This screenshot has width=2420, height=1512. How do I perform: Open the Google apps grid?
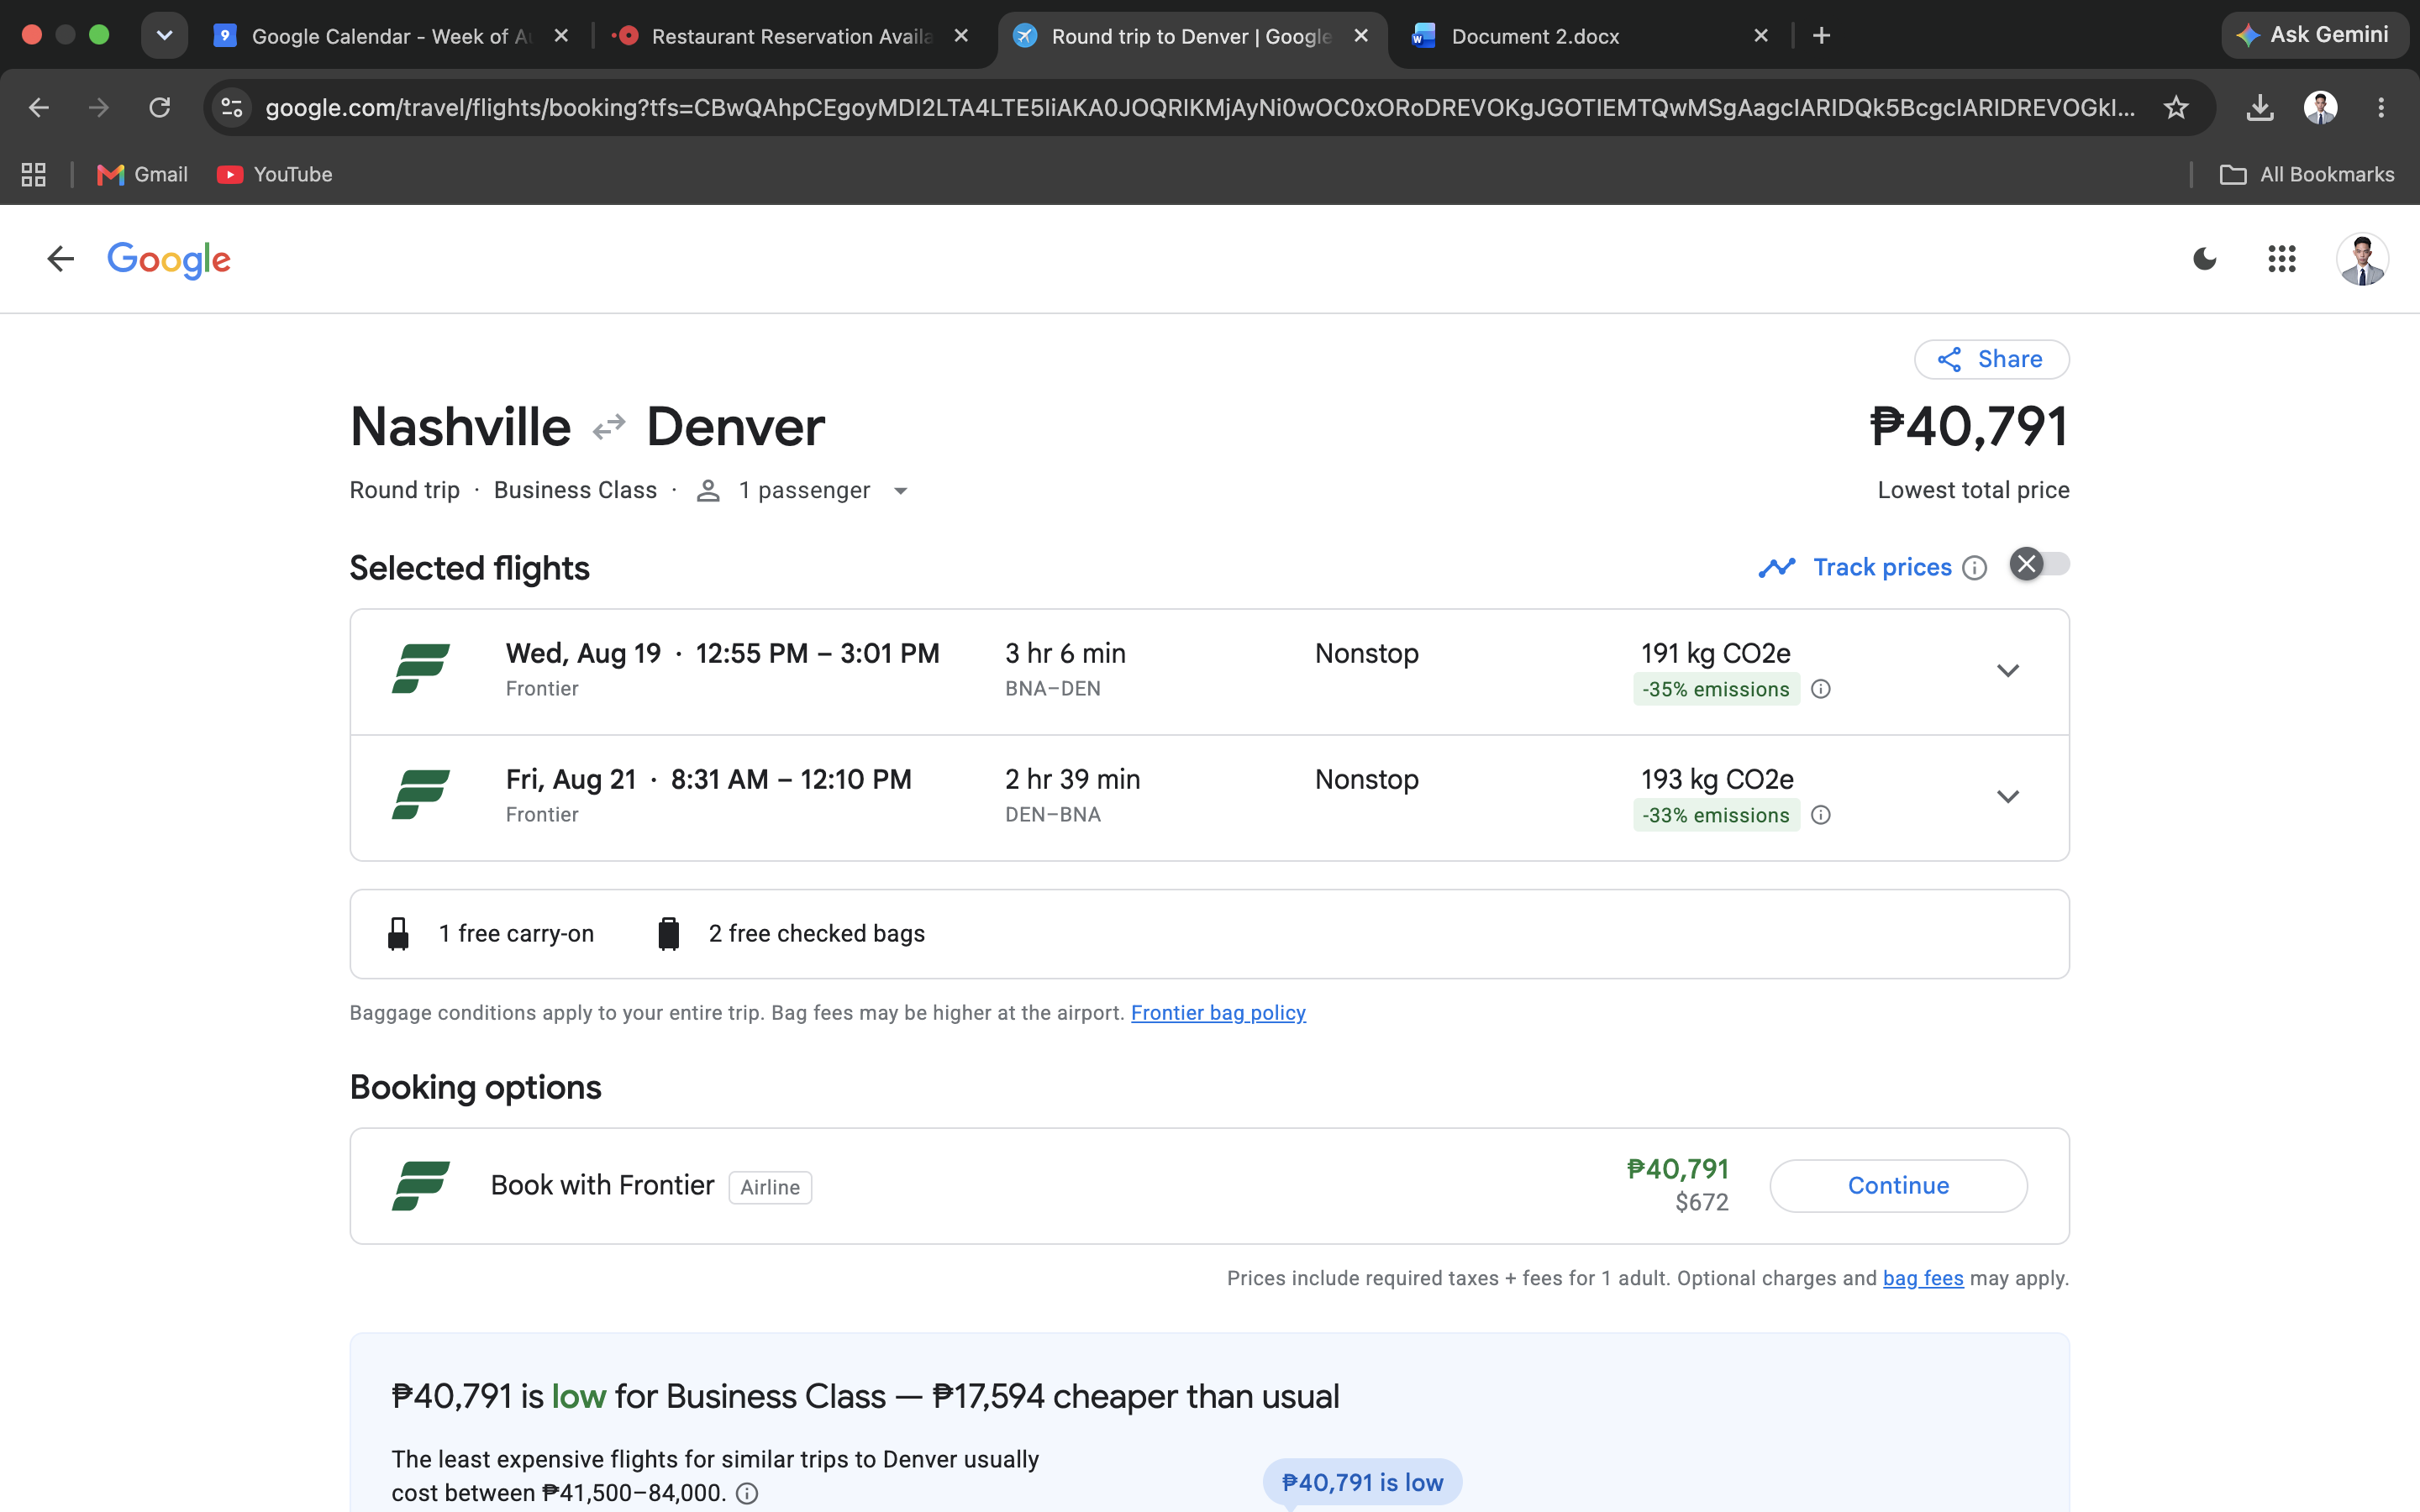(x=2281, y=260)
